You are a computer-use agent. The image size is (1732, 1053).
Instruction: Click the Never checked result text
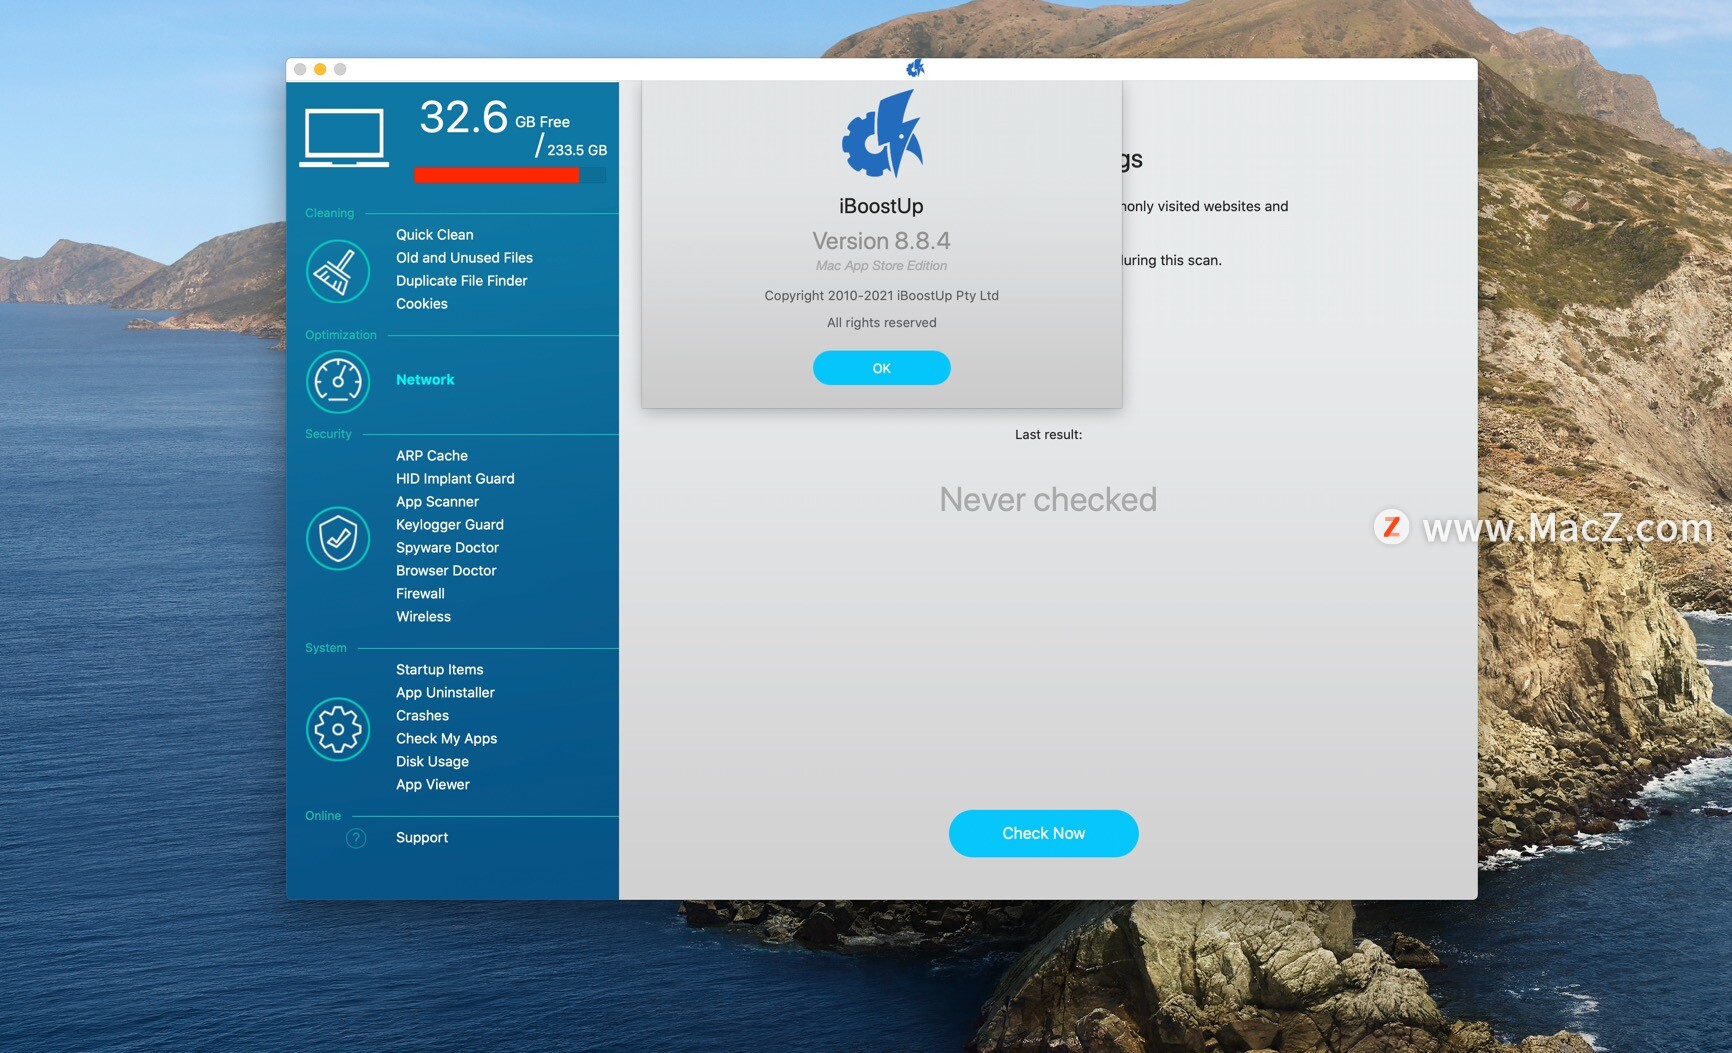coord(1048,499)
